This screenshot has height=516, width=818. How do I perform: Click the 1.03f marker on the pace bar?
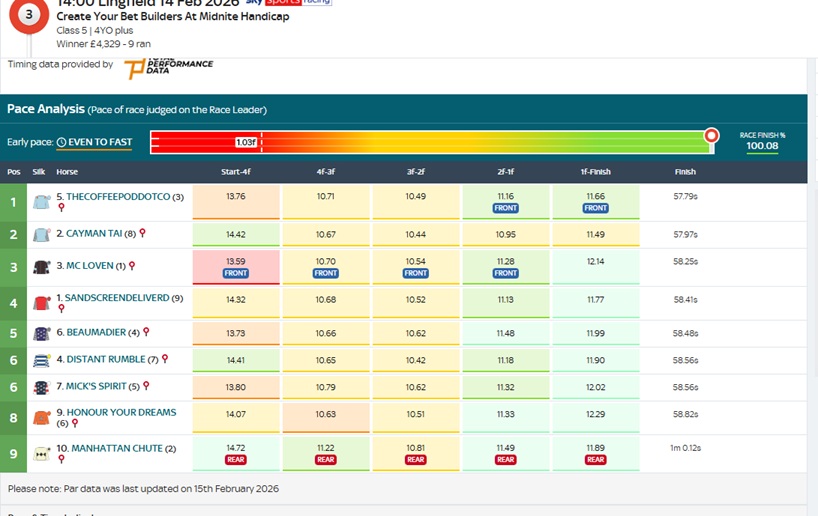coord(247,142)
